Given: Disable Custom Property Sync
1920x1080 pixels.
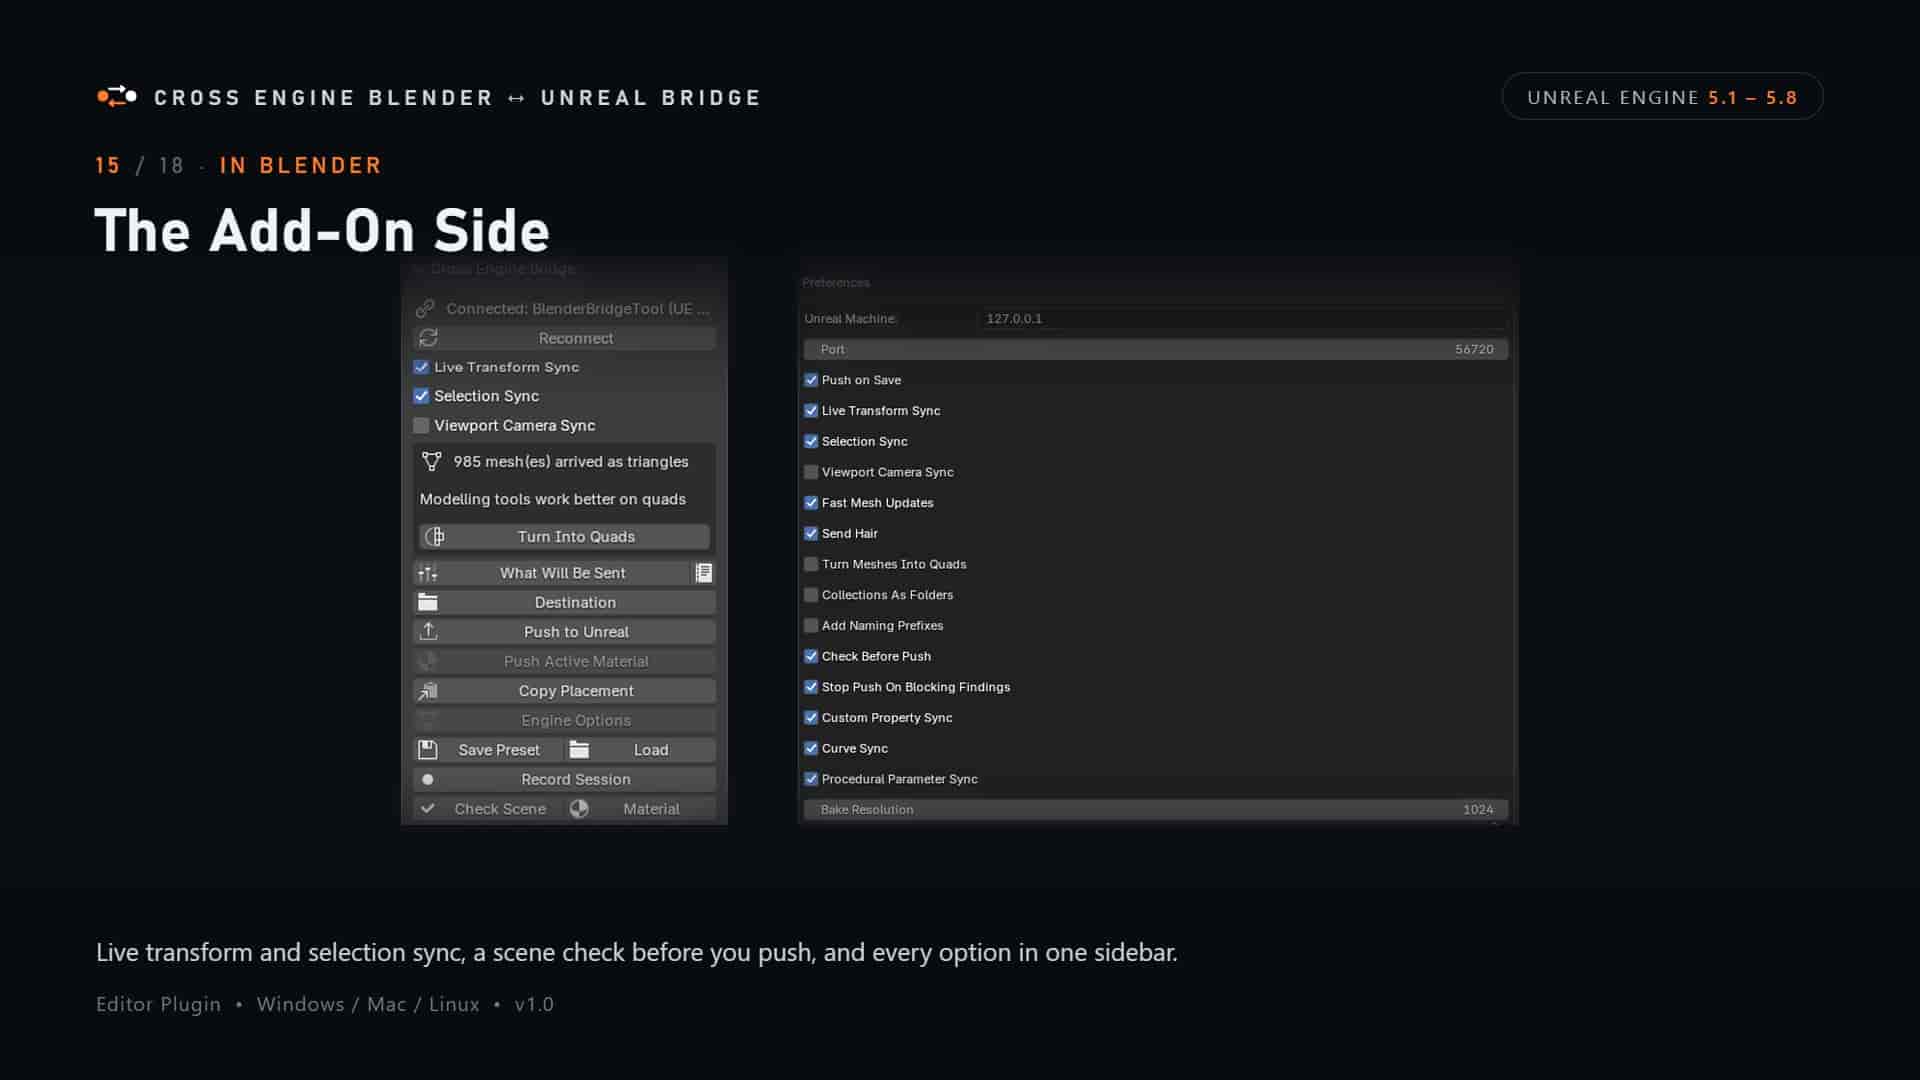Looking at the screenshot, I should pyautogui.click(x=811, y=718).
